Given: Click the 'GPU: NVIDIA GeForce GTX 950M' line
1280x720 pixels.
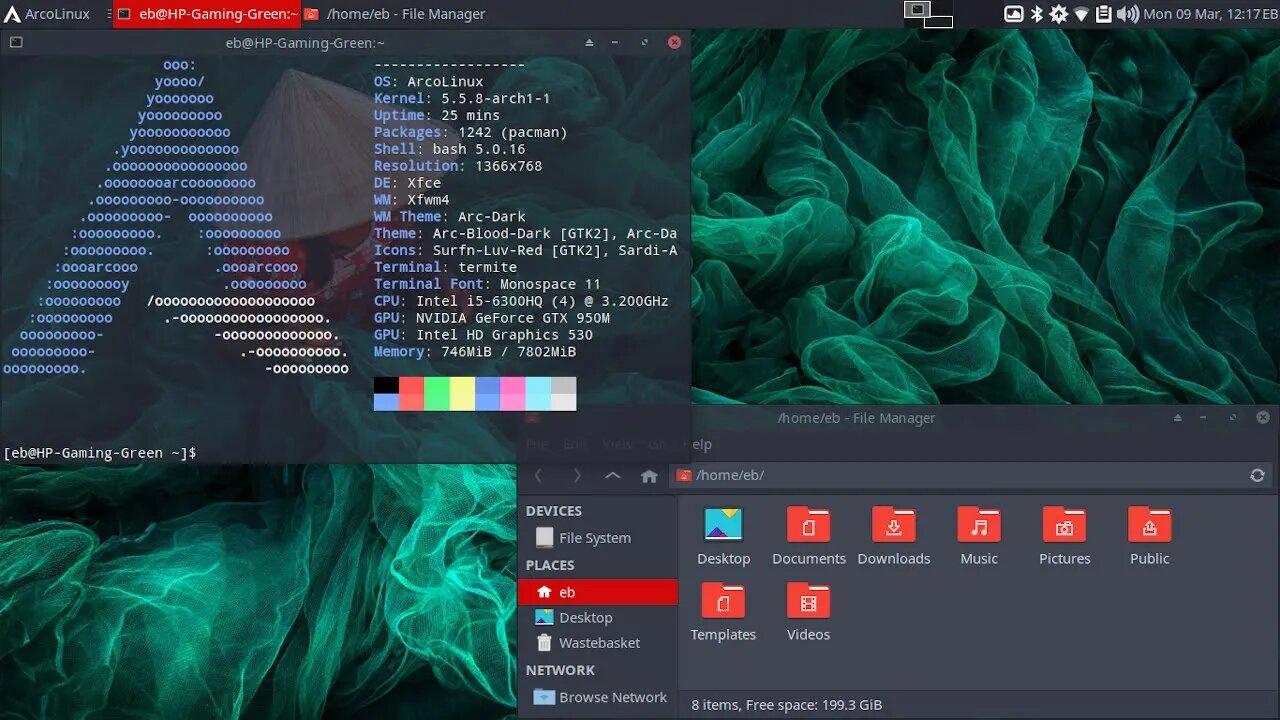Looking at the screenshot, I should [x=491, y=318].
